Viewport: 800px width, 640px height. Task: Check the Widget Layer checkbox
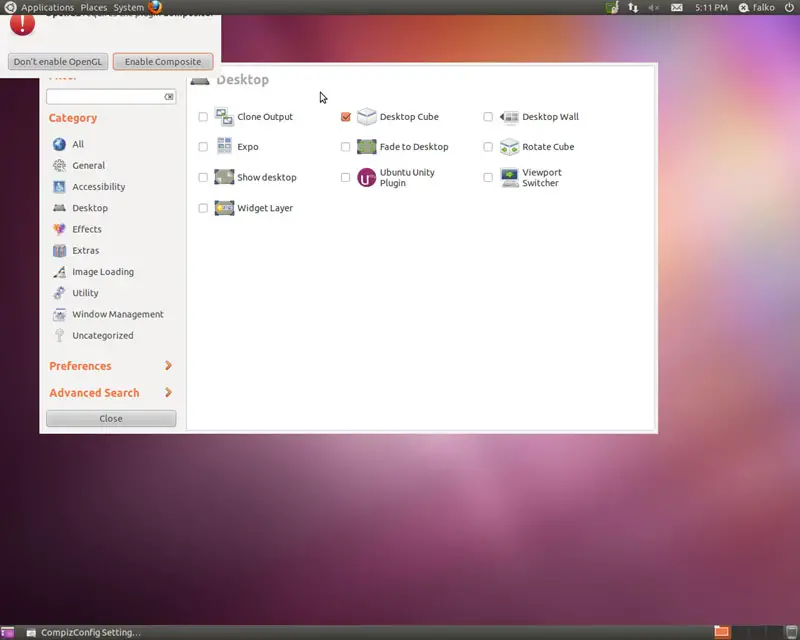[203, 208]
